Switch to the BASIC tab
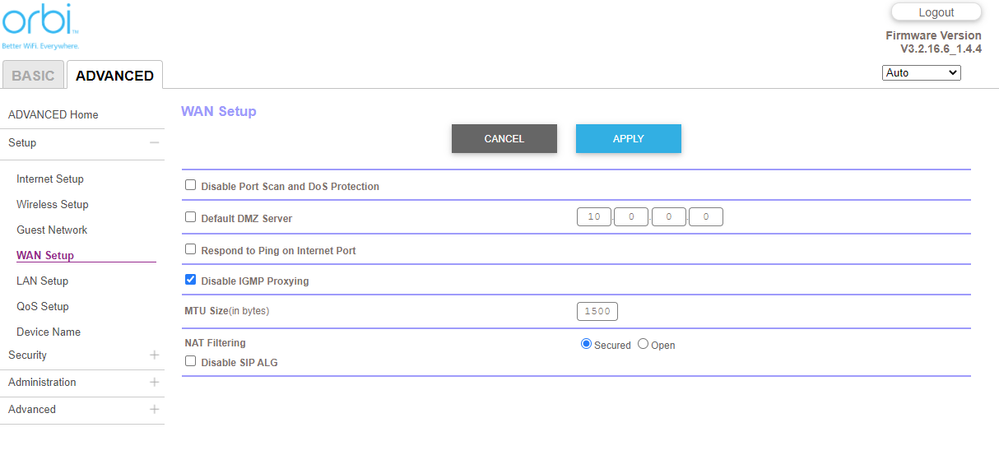The height and width of the screenshot is (469, 999). [x=34, y=75]
